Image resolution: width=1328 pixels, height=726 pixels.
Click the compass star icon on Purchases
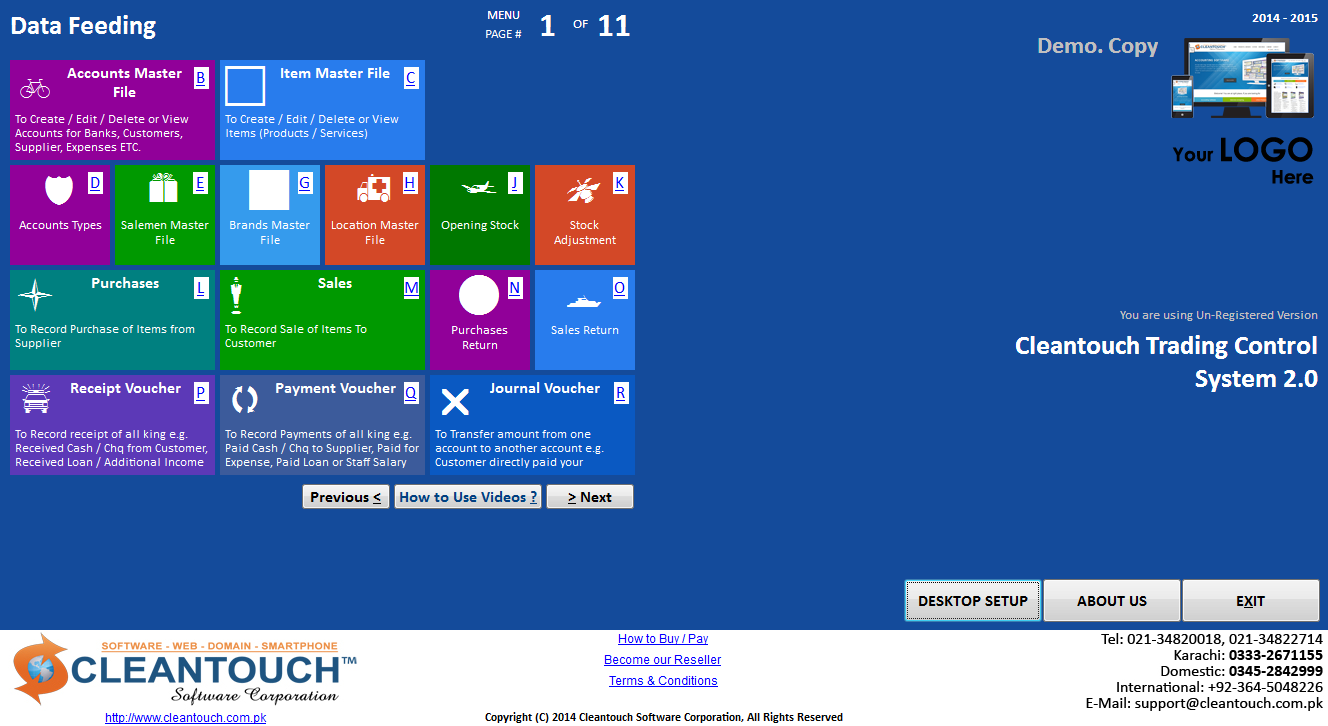35,295
